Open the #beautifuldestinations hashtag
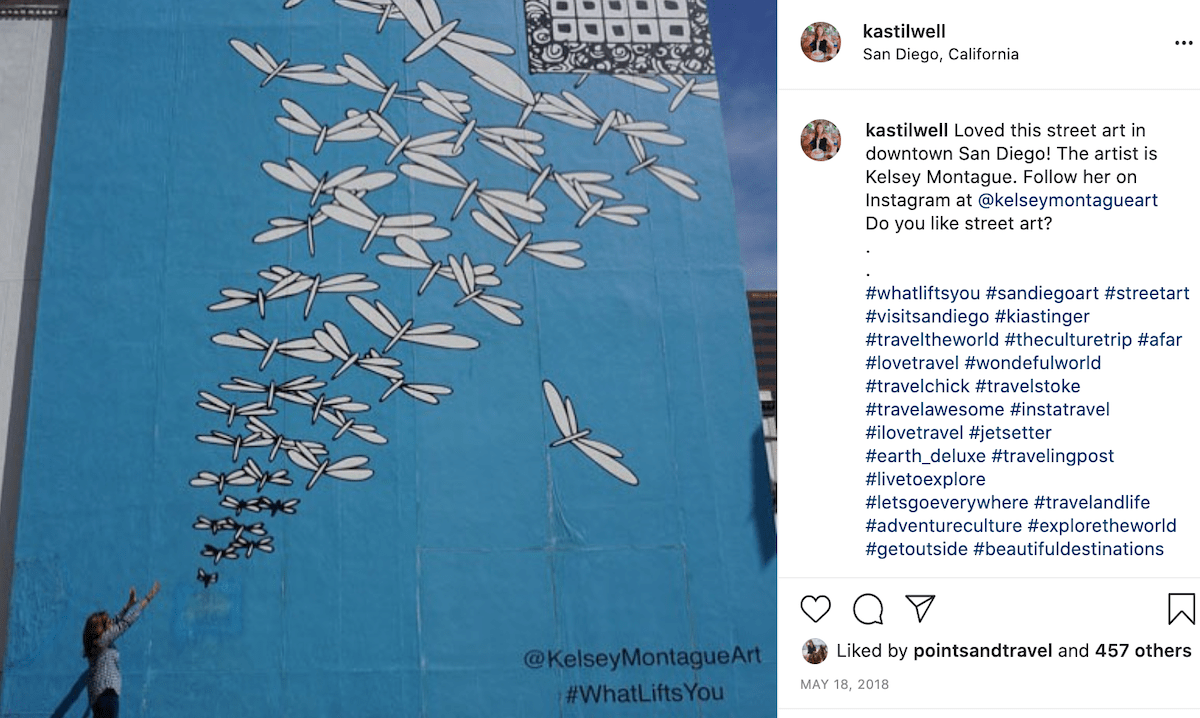The height and width of the screenshot is (718, 1200). (1068, 549)
